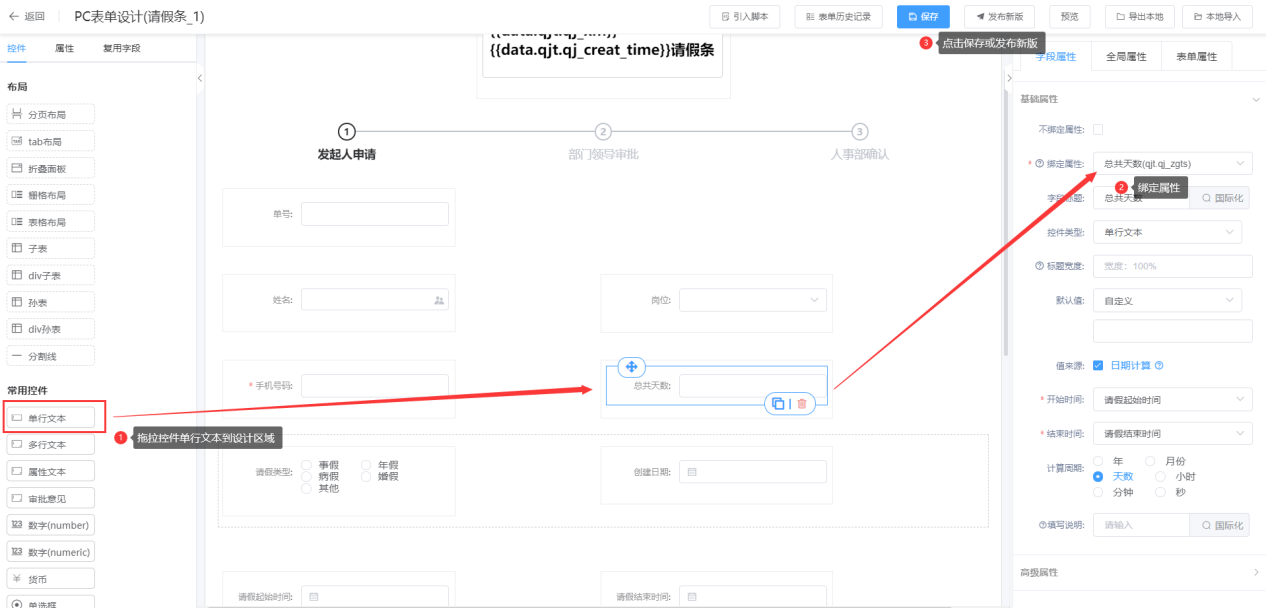
Task: Click 国际化 beside 填写说明 input
Action: (x=1221, y=525)
